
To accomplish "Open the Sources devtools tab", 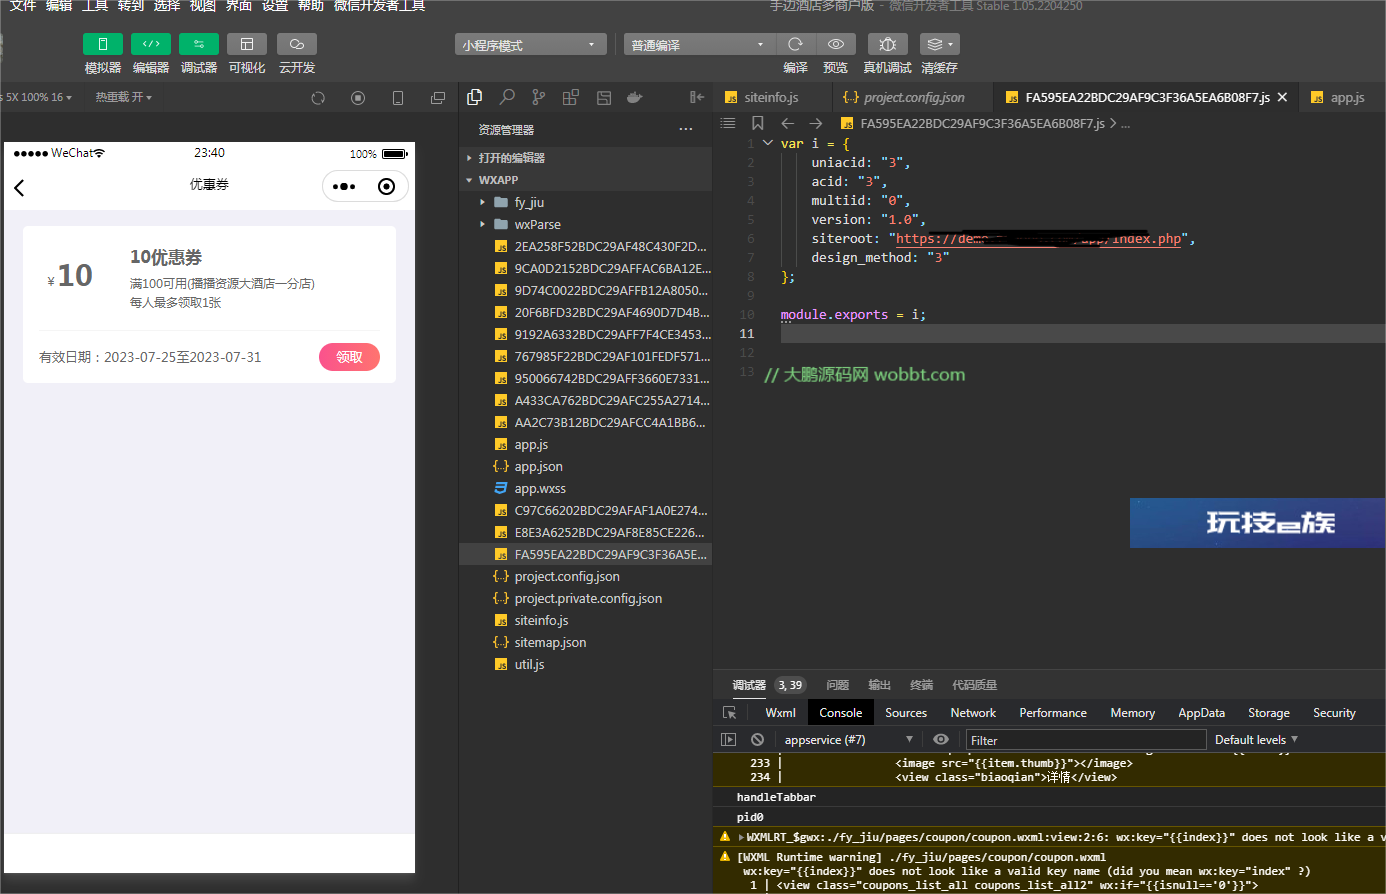I will click(906, 713).
